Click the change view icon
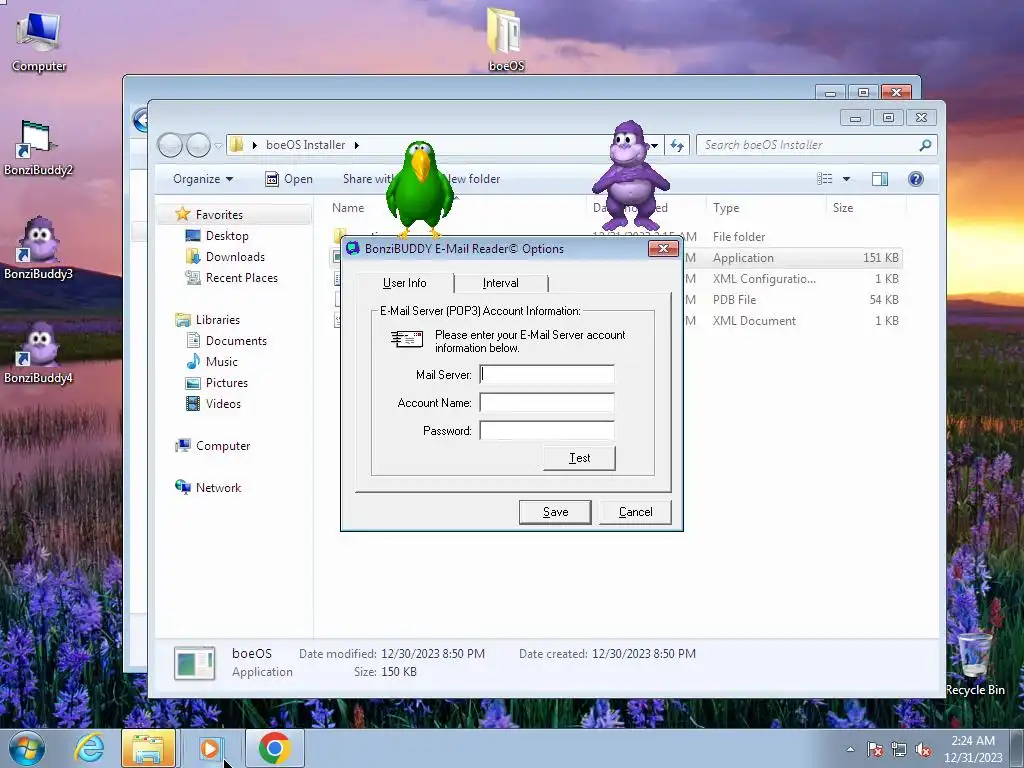 coord(825,179)
